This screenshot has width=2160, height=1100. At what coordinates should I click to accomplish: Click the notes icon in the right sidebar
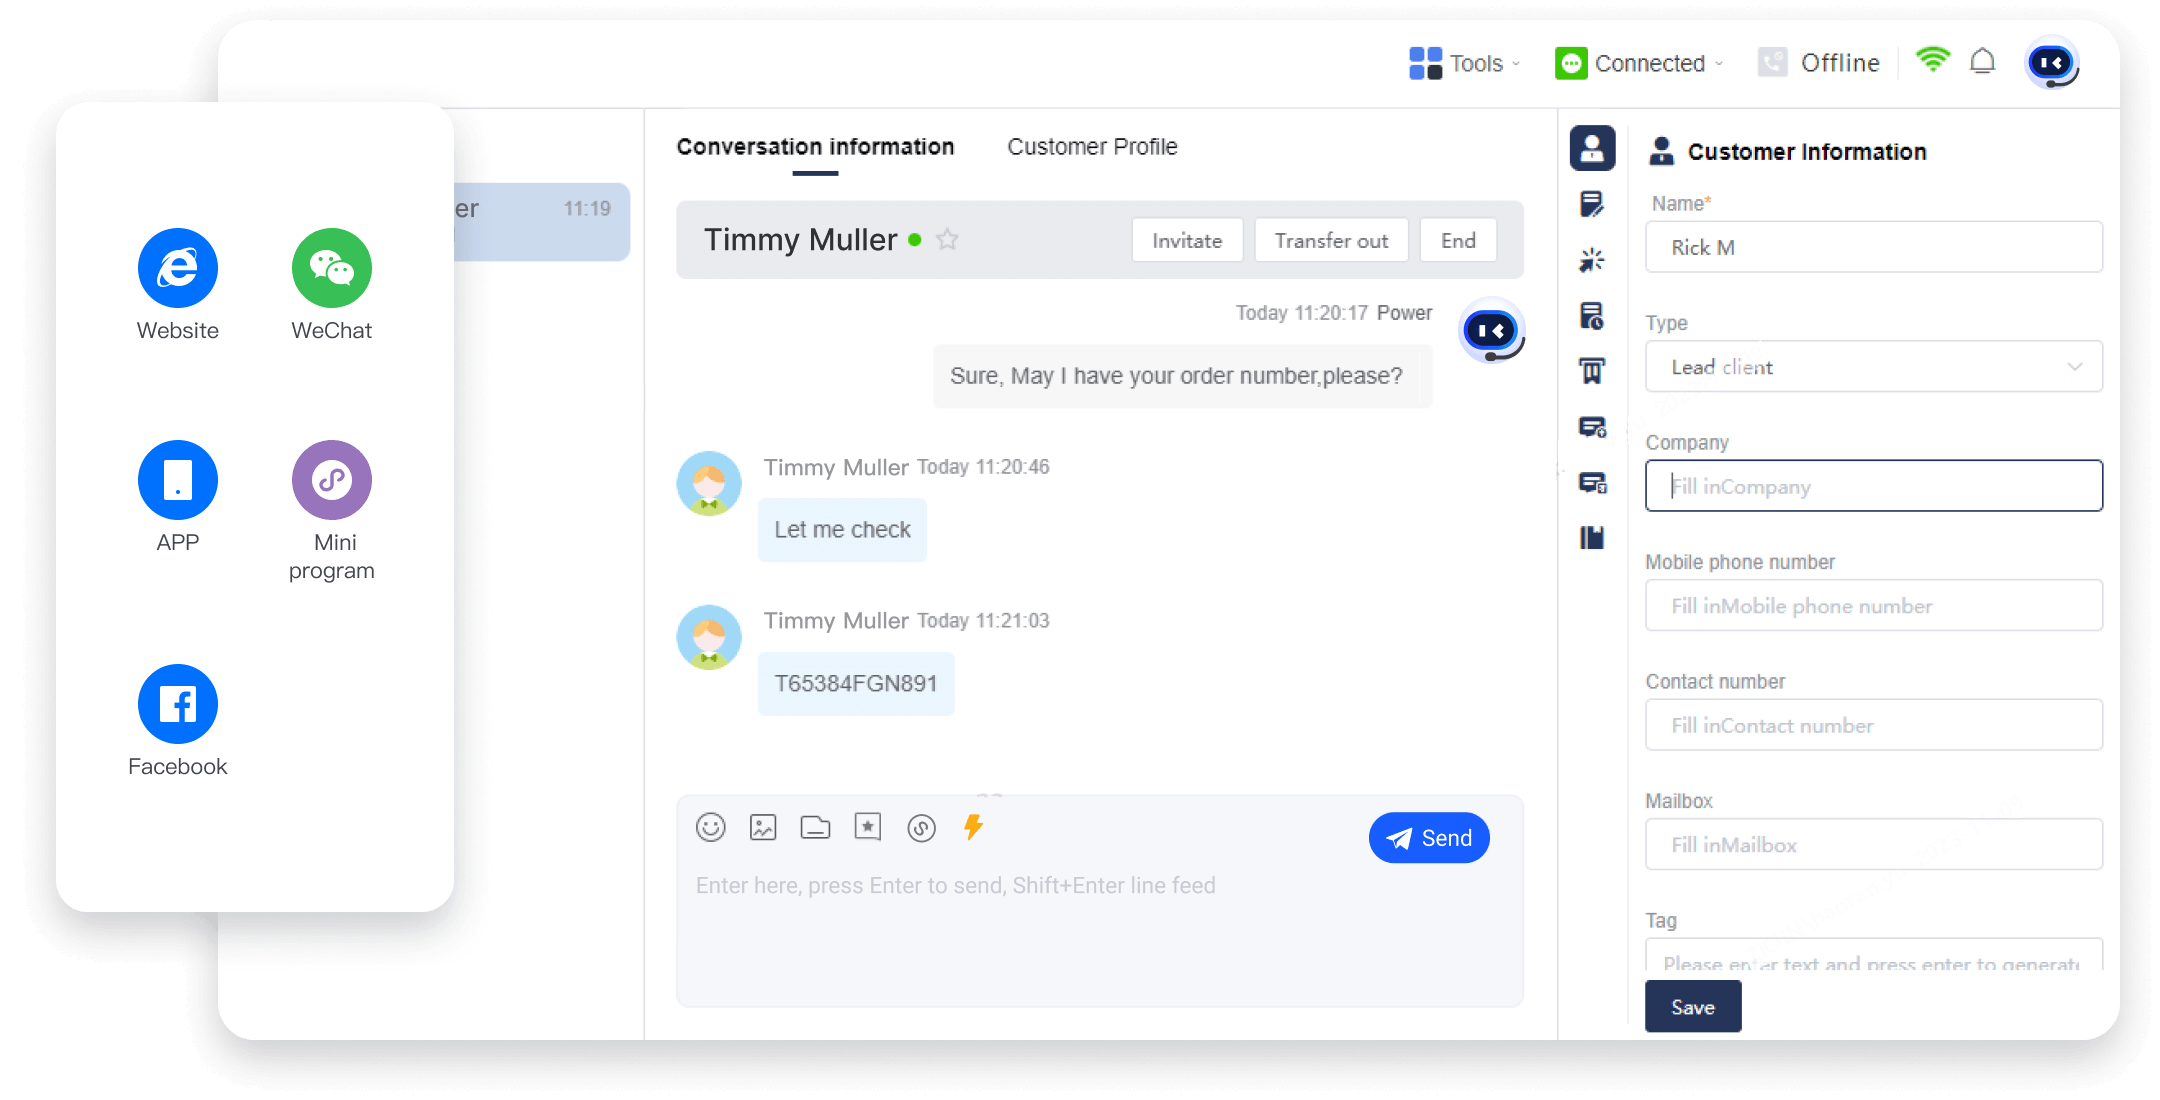tap(1592, 204)
